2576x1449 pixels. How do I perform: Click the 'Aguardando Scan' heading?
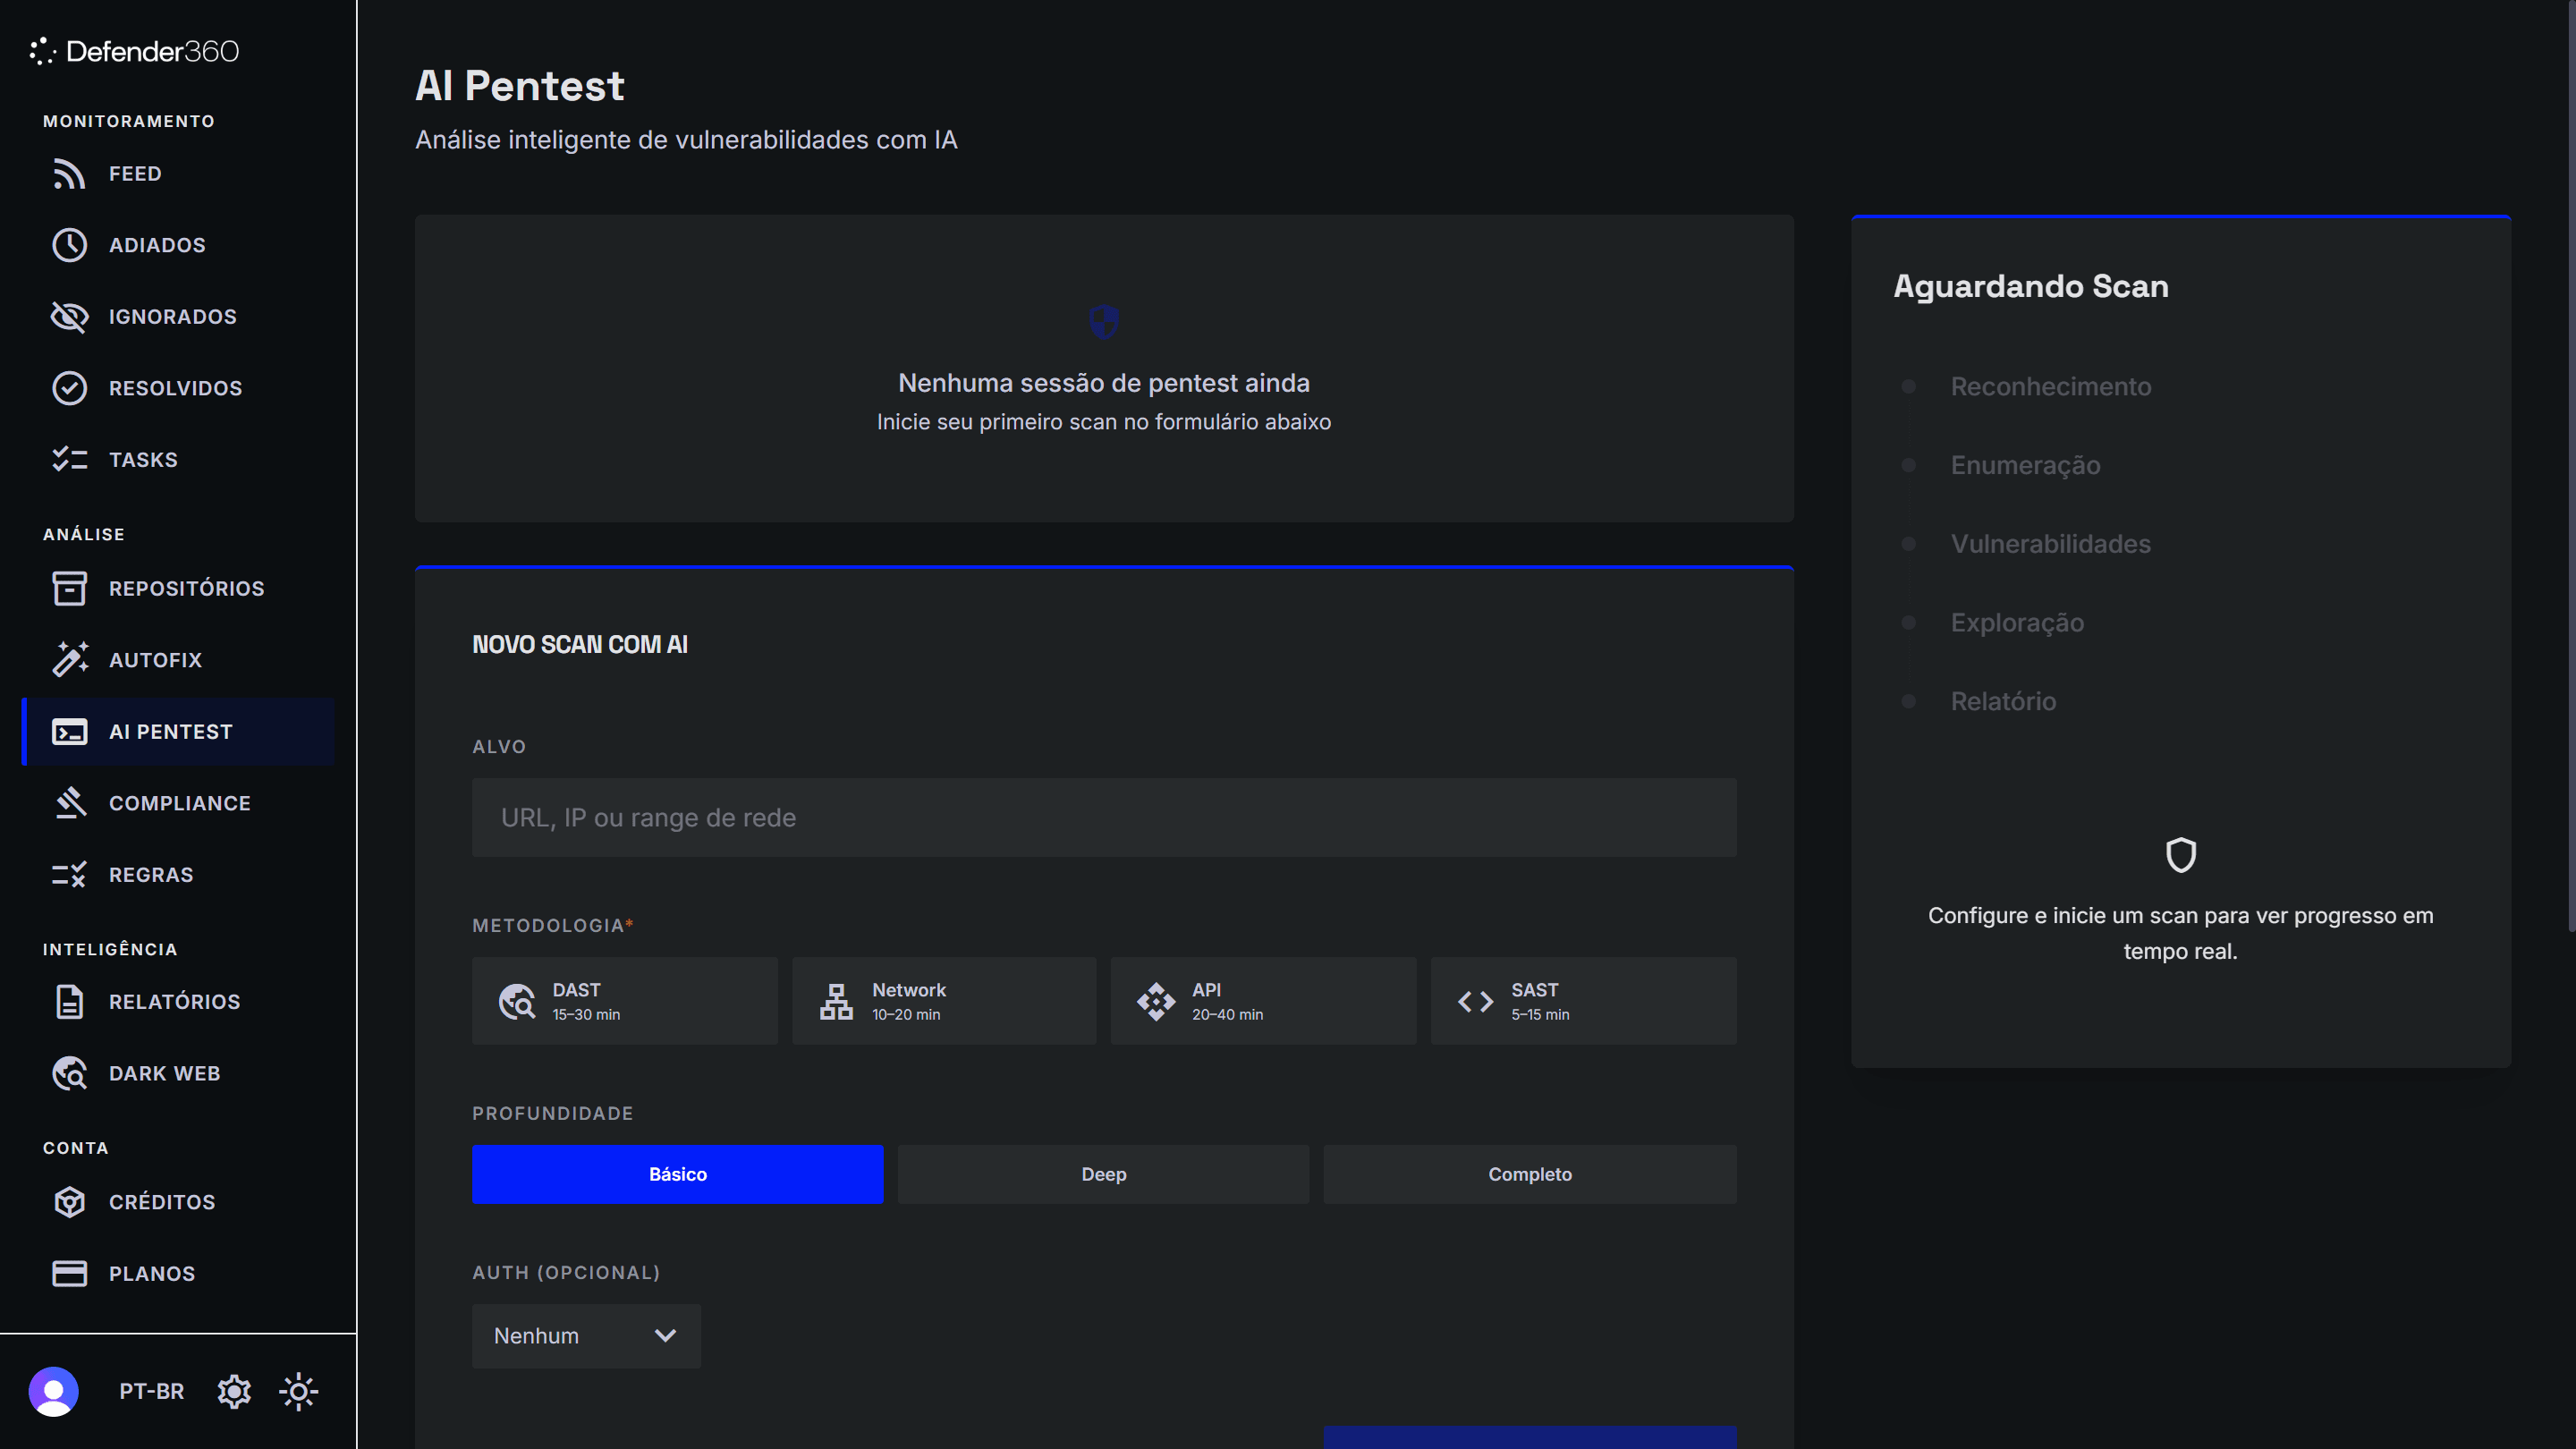pos(2031,286)
